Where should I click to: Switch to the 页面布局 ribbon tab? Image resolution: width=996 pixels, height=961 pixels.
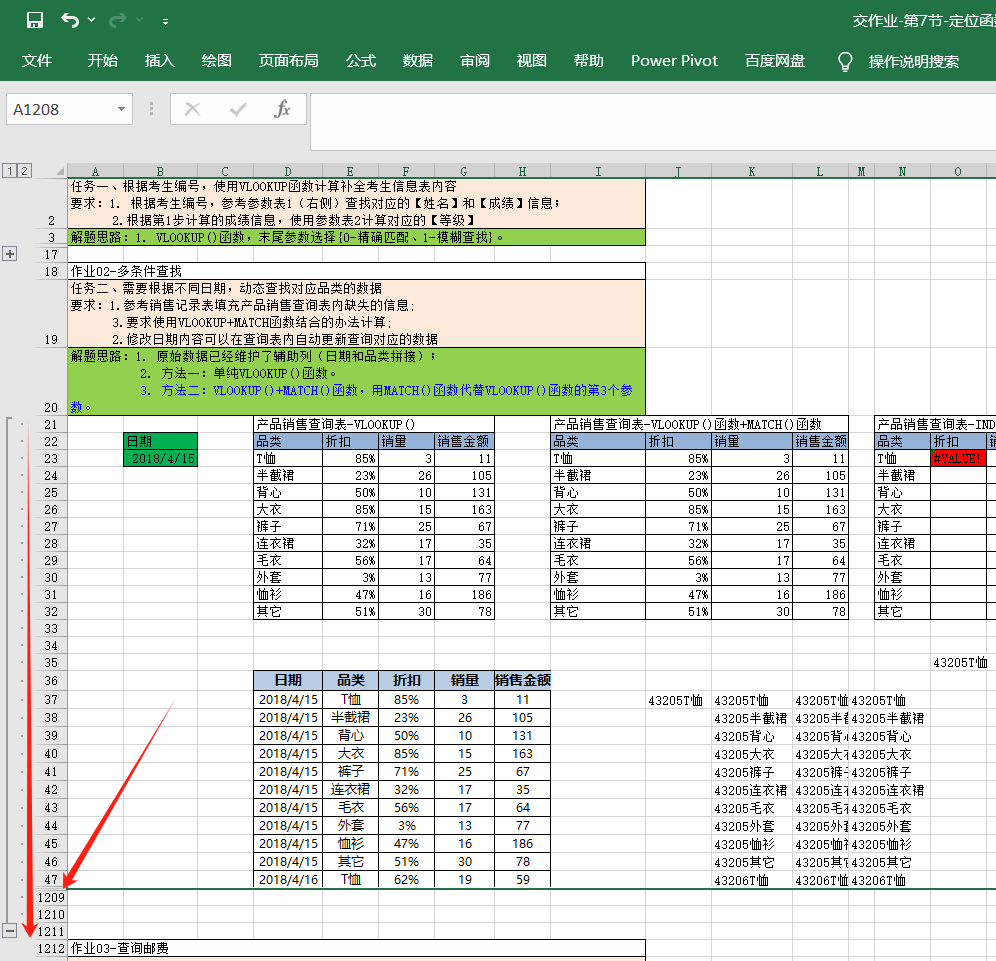288,61
